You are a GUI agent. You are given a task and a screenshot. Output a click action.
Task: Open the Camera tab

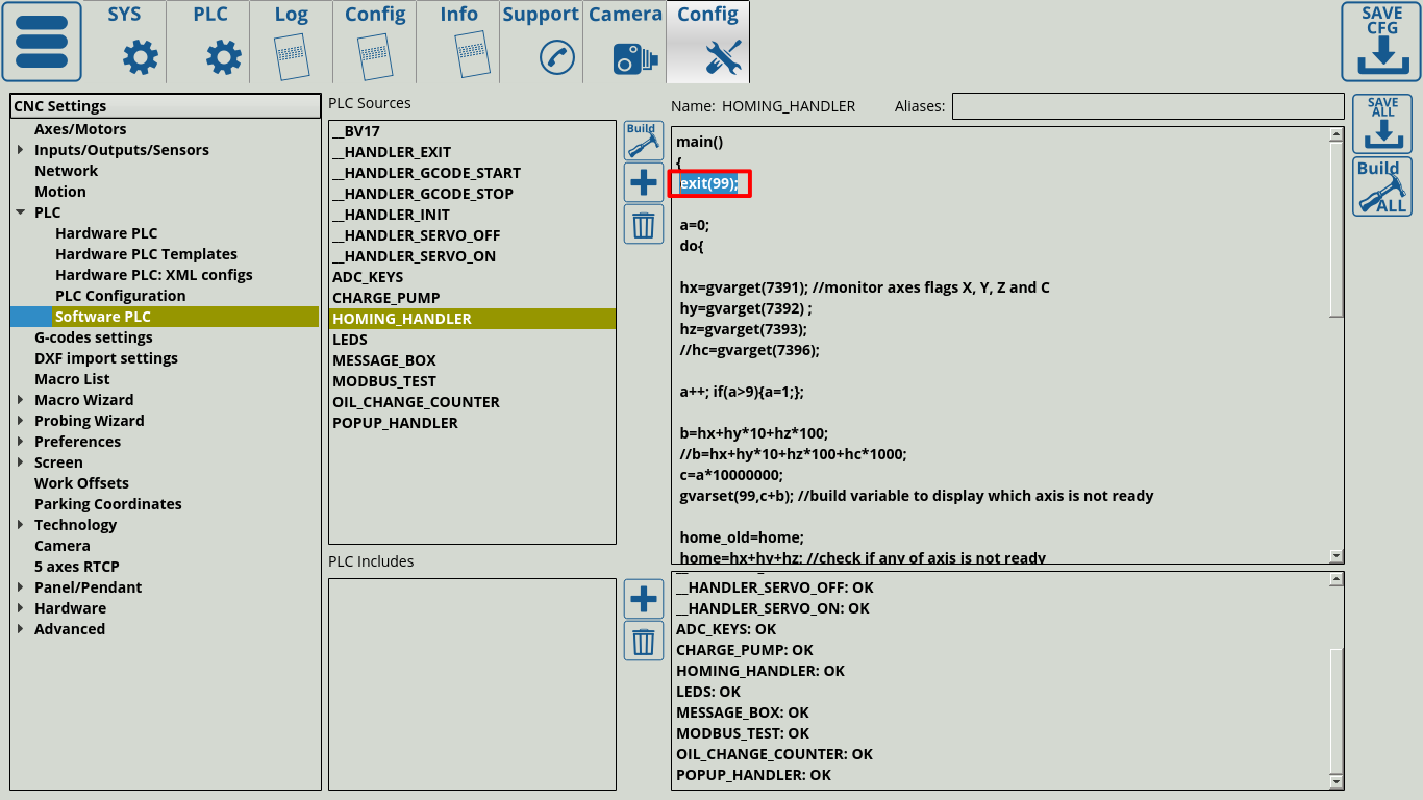pos(624,41)
